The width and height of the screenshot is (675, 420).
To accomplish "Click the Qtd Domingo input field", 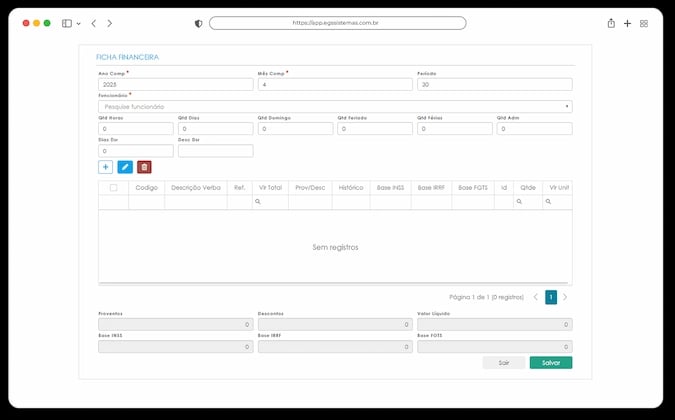I will pyautogui.click(x=295, y=129).
